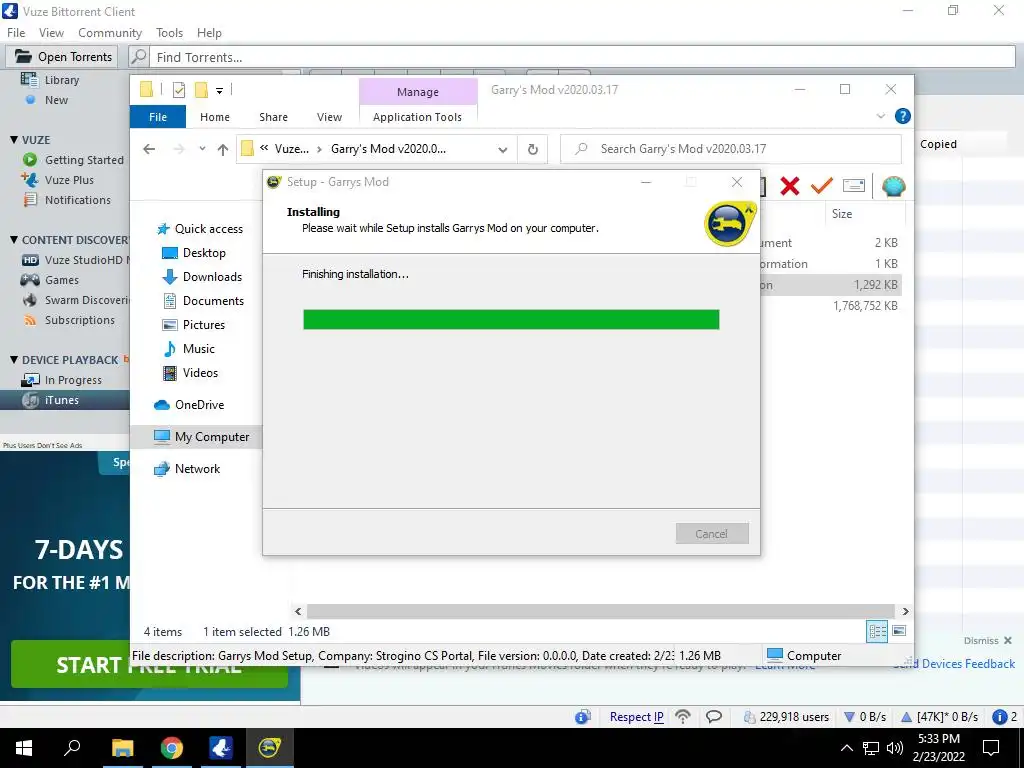Click the Explorer horizontal scrollbar
The height and width of the screenshot is (768, 1024).
coord(601,611)
